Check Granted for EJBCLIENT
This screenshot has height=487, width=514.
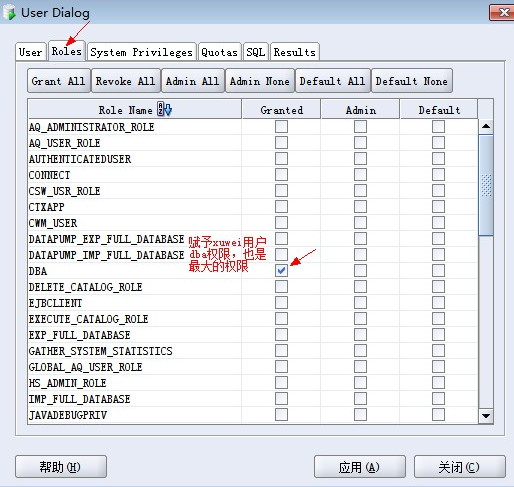pyautogui.click(x=281, y=302)
